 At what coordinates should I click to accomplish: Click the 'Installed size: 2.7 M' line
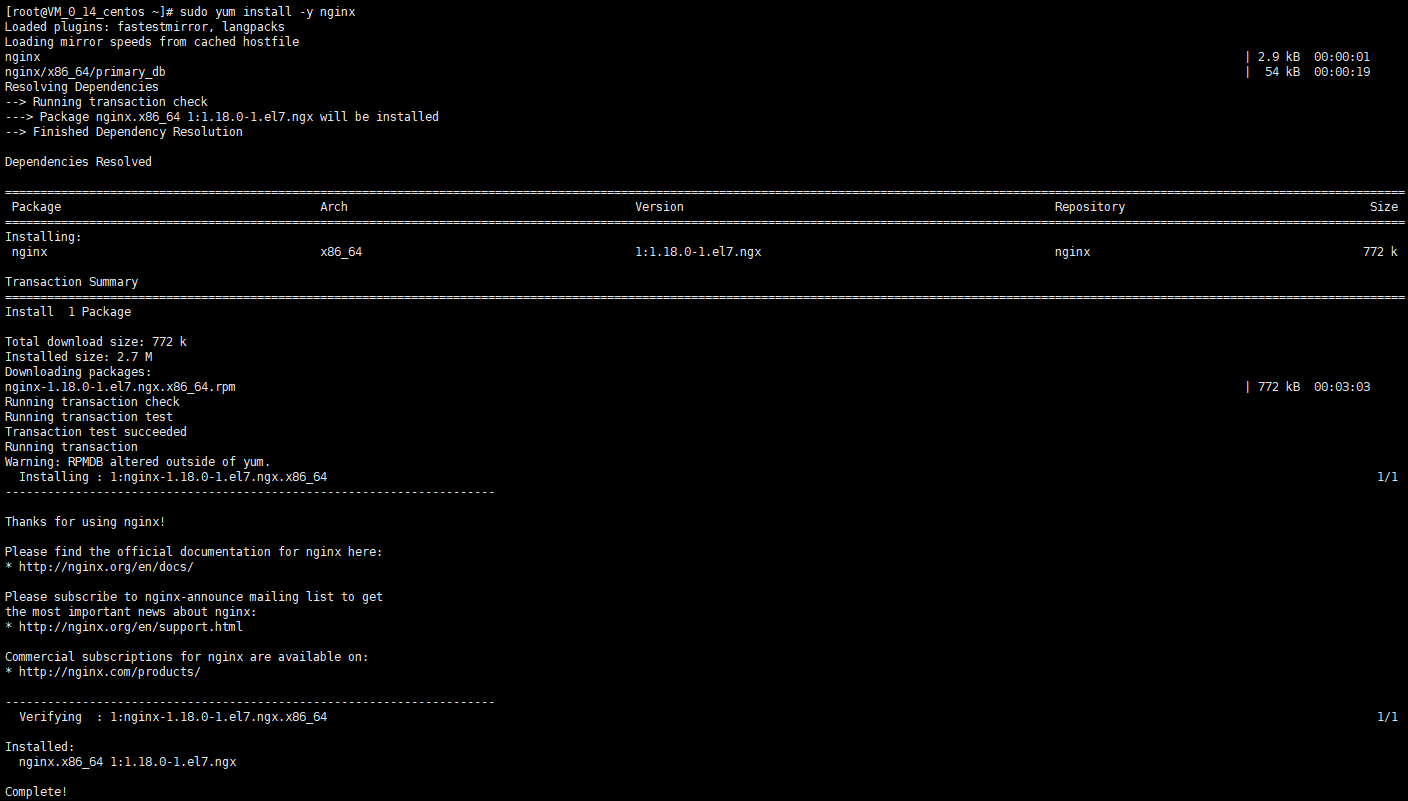[x=78, y=357]
